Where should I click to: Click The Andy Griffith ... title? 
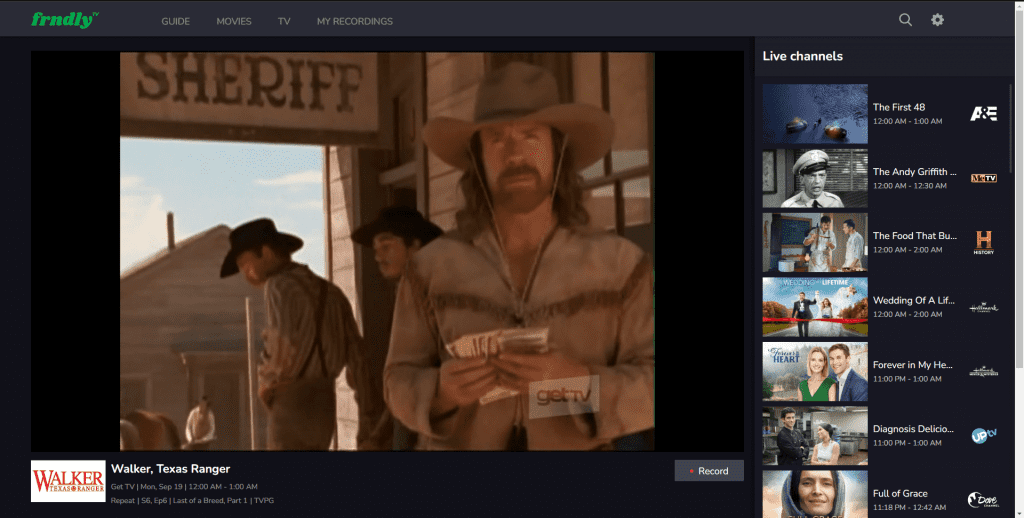914,172
